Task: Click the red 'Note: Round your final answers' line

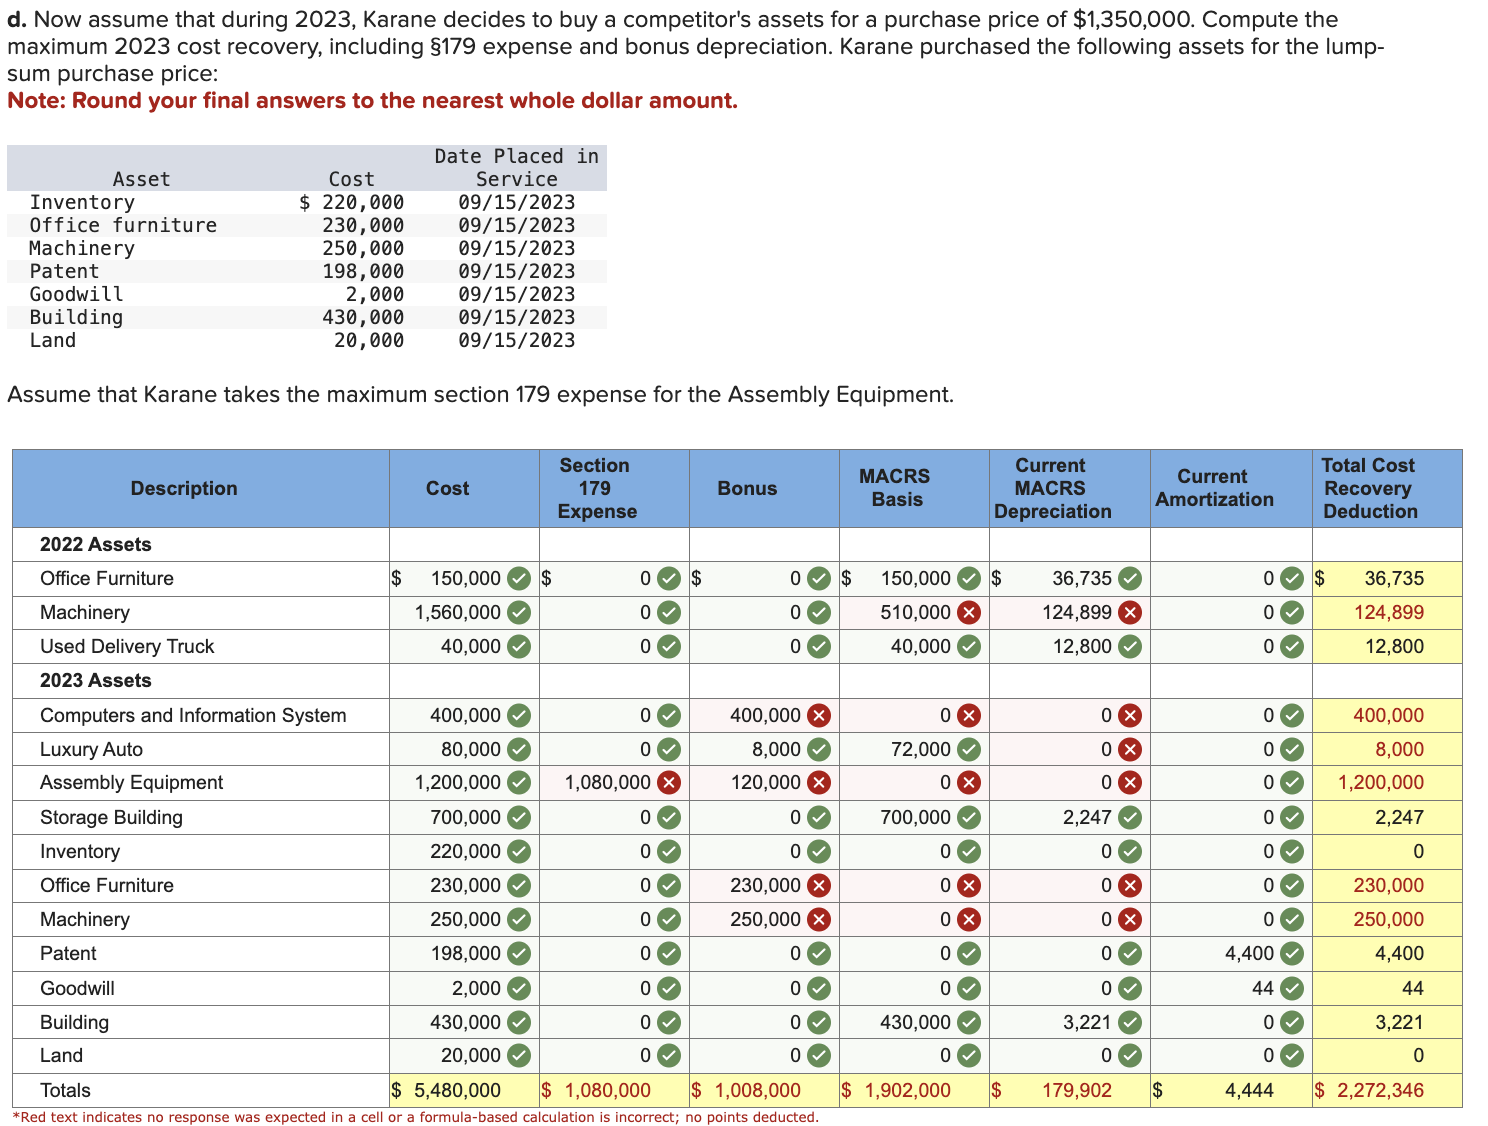Action: pos(372,101)
